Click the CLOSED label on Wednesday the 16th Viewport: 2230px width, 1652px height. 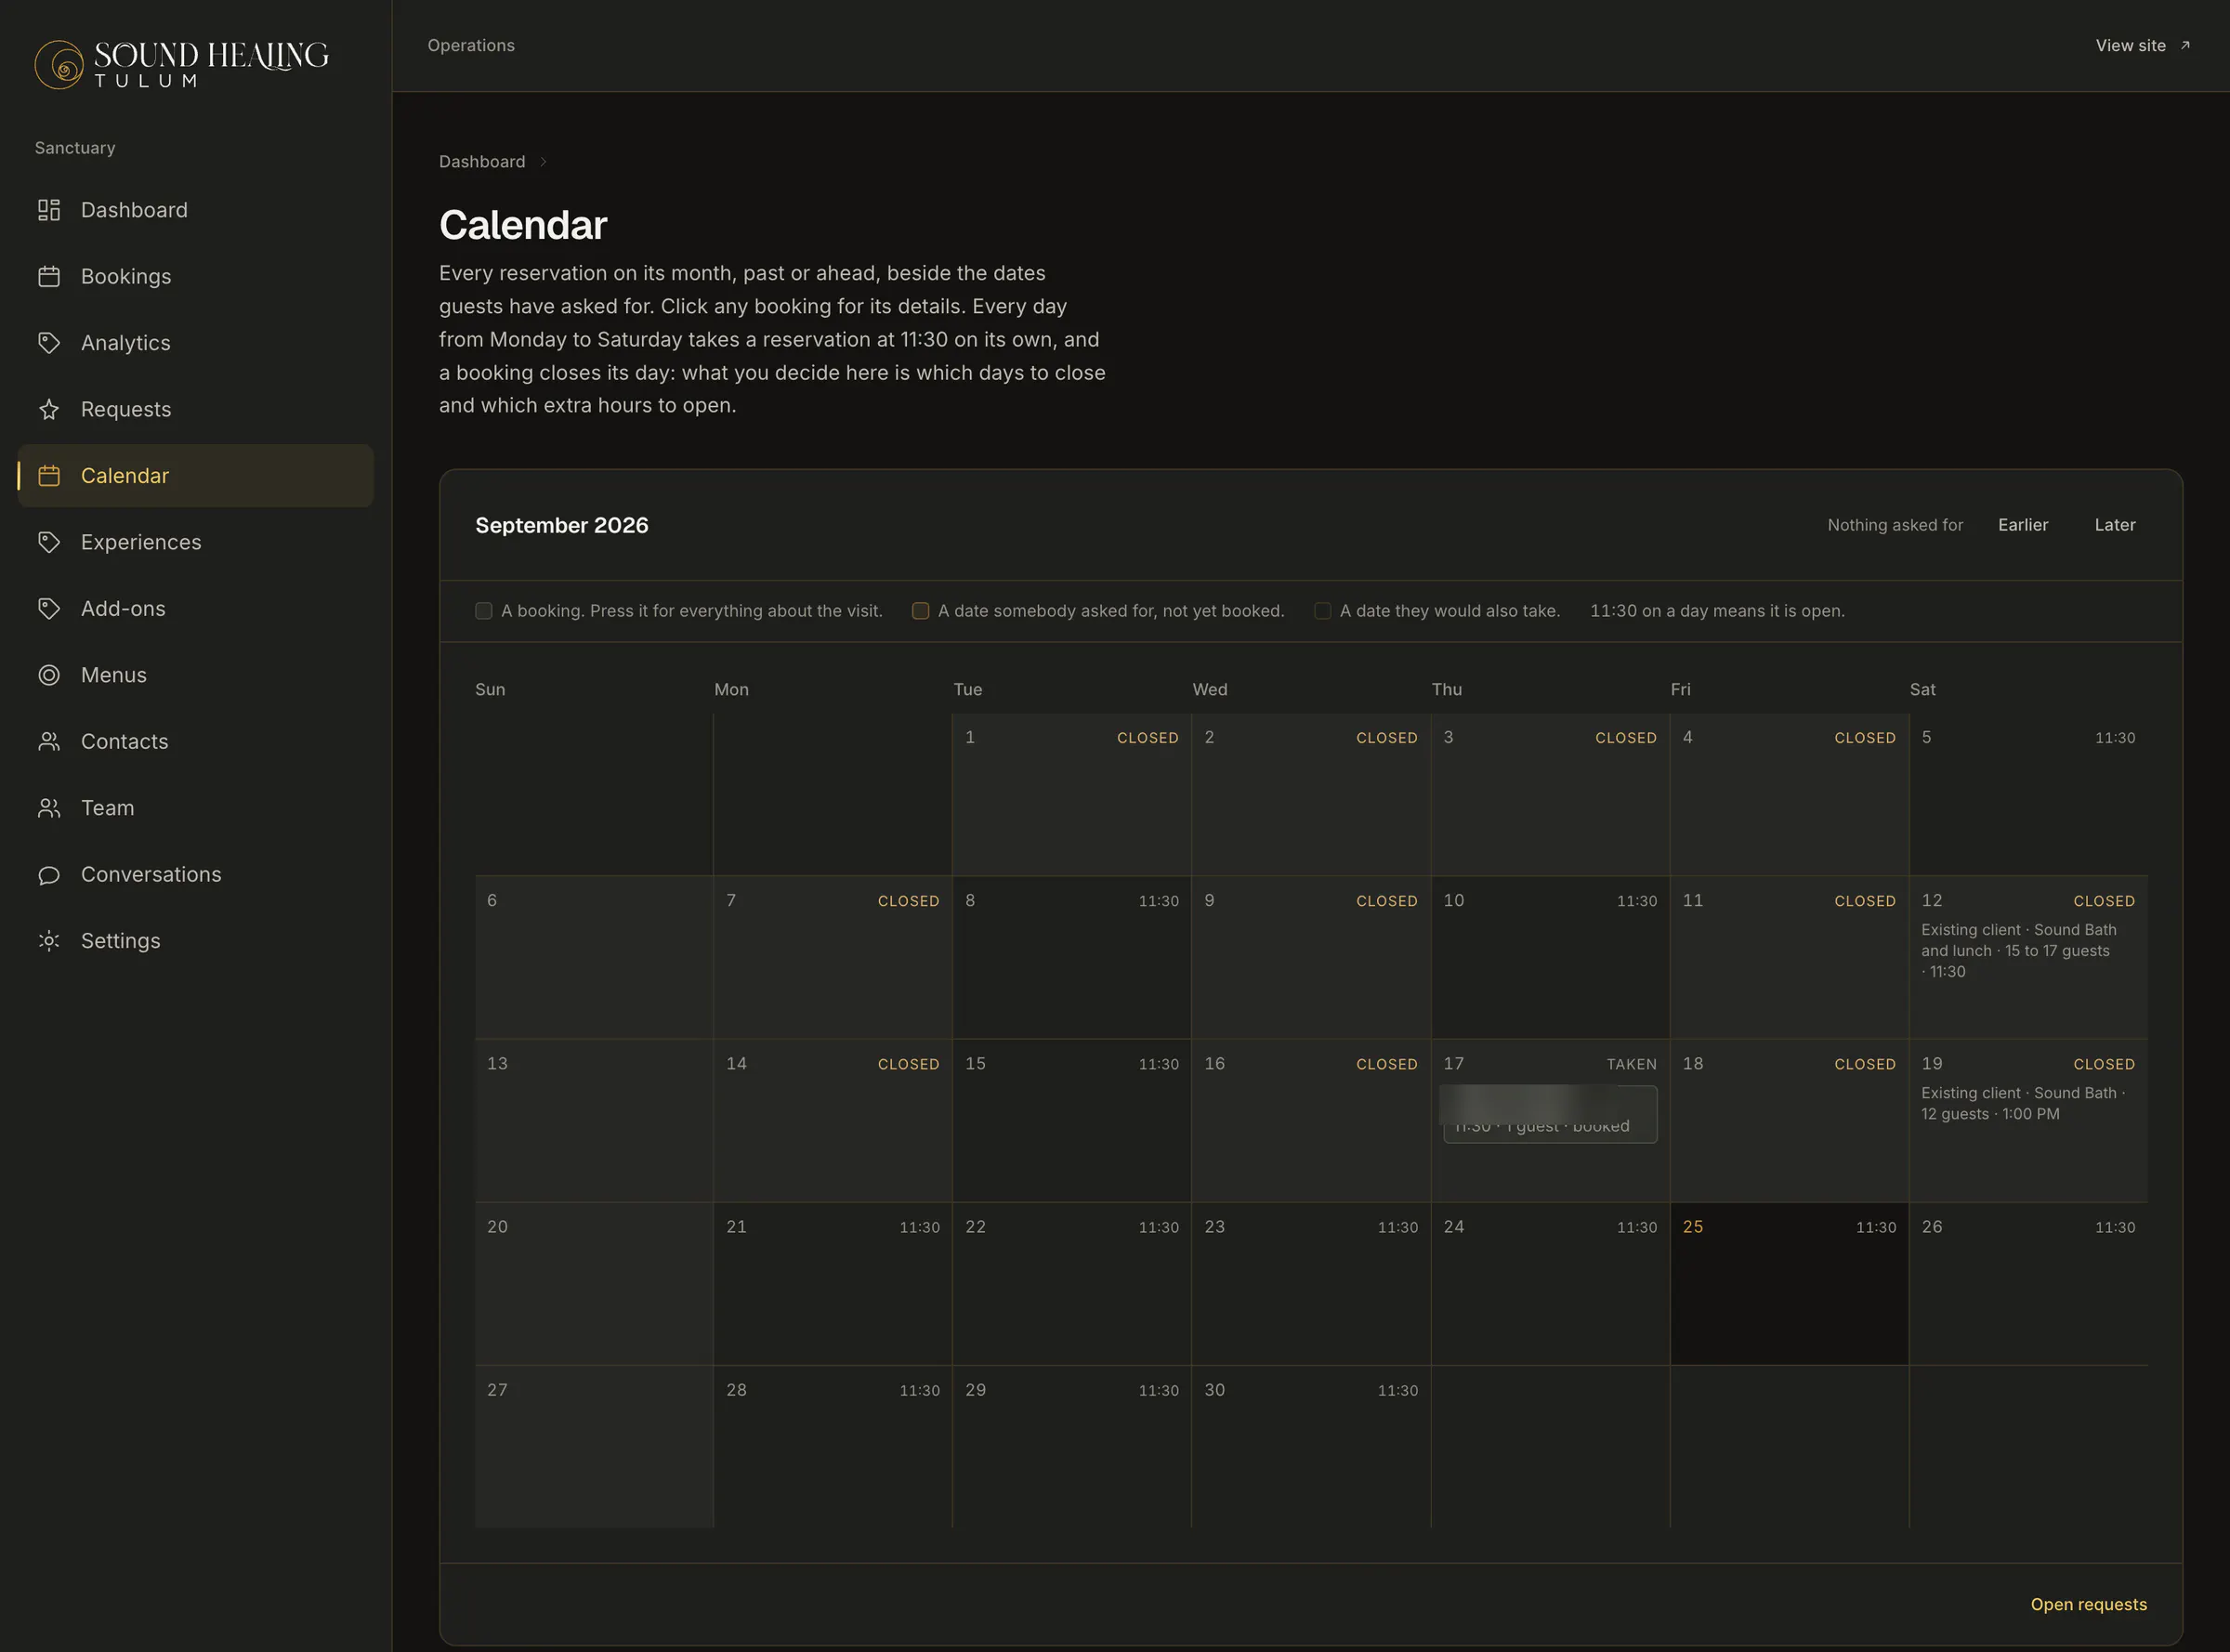click(x=1386, y=1064)
